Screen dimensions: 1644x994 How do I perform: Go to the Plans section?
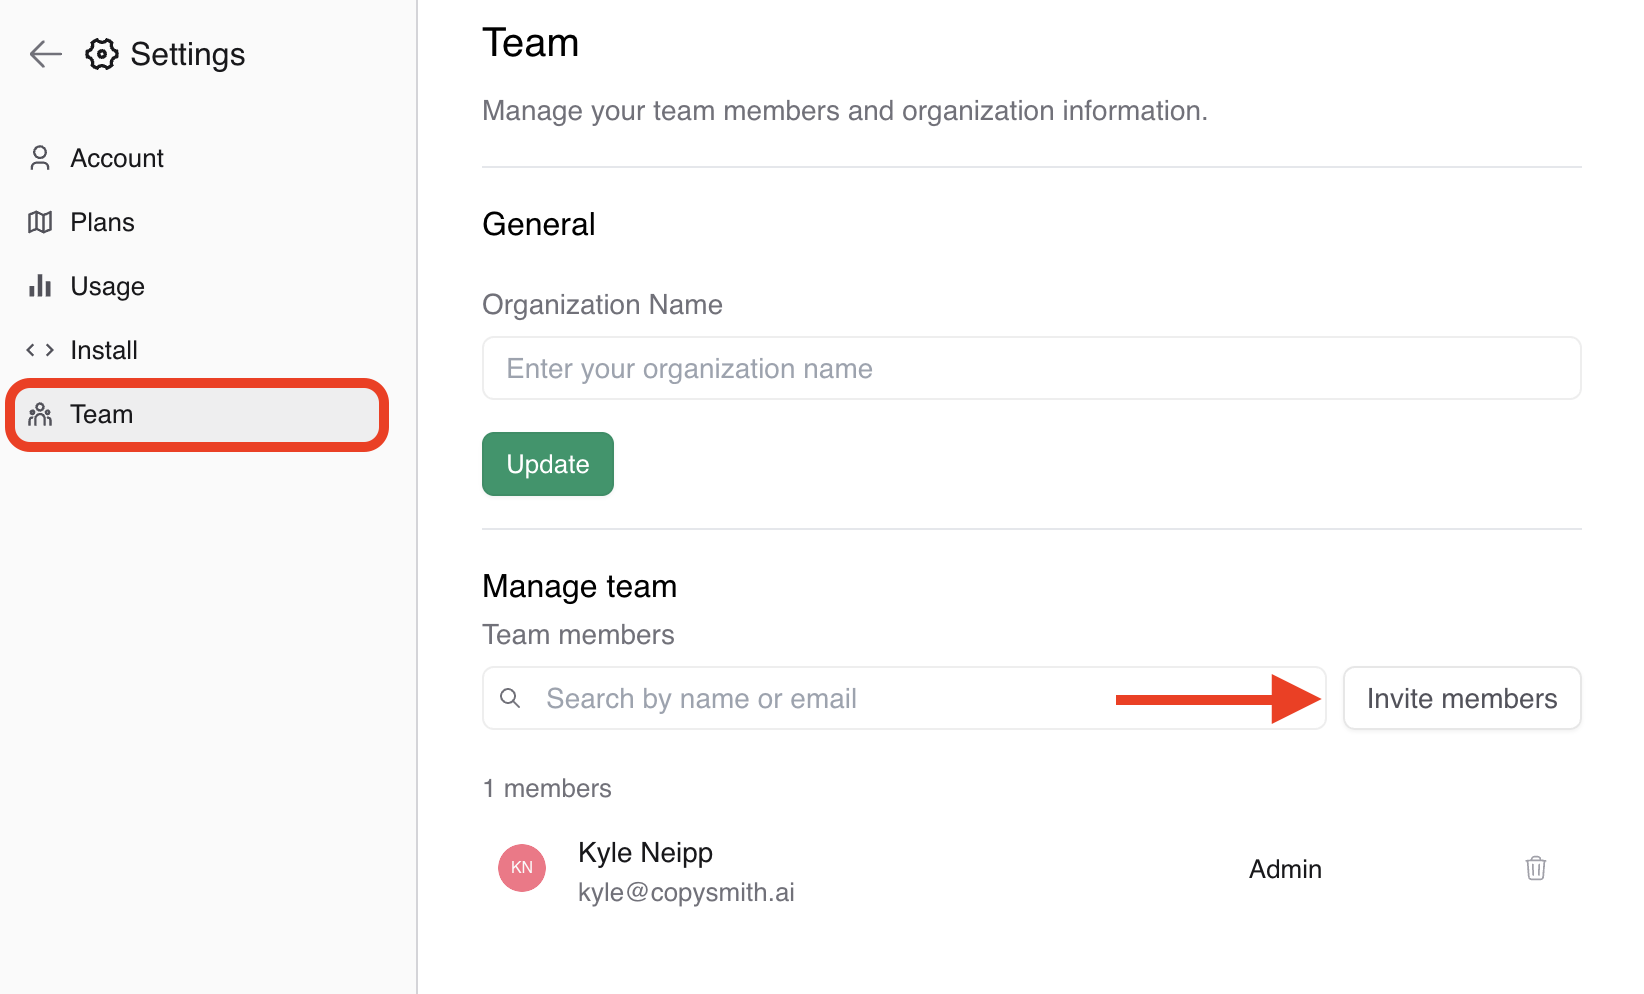[x=102, y=222]
